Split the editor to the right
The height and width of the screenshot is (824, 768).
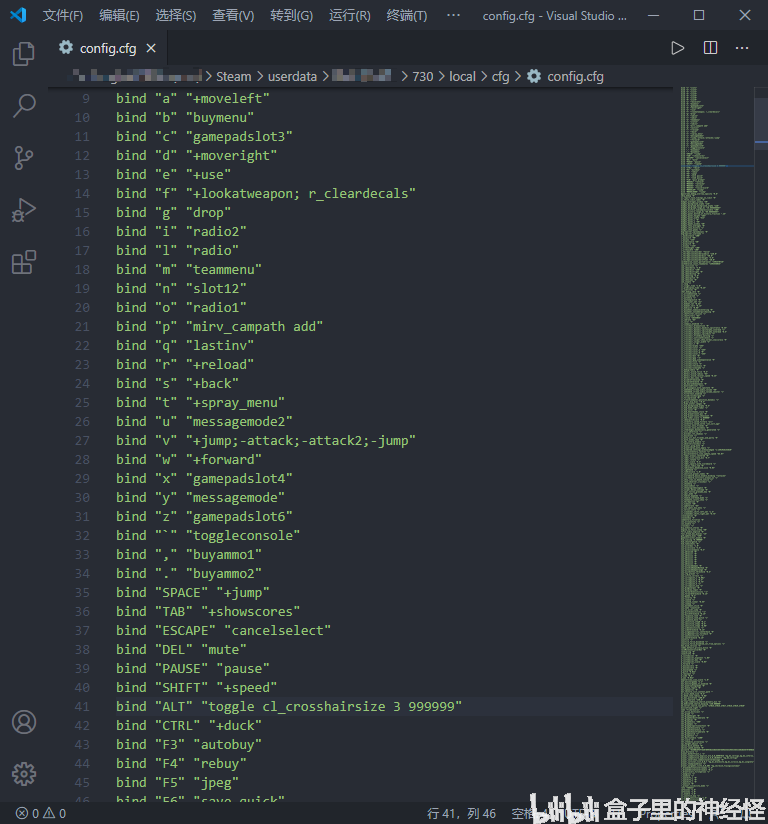(710, 48)
